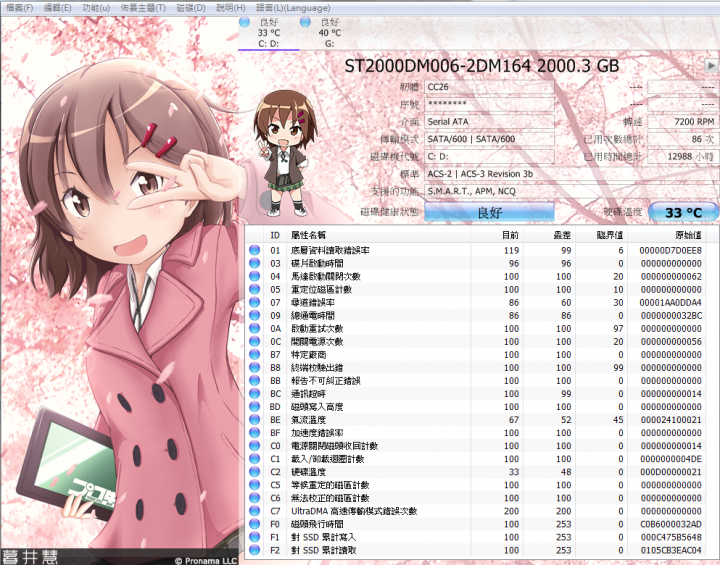Click the status icon for attribute 0A
The image size is (720, 565).
pyautogui.click(x=254, y=328)
